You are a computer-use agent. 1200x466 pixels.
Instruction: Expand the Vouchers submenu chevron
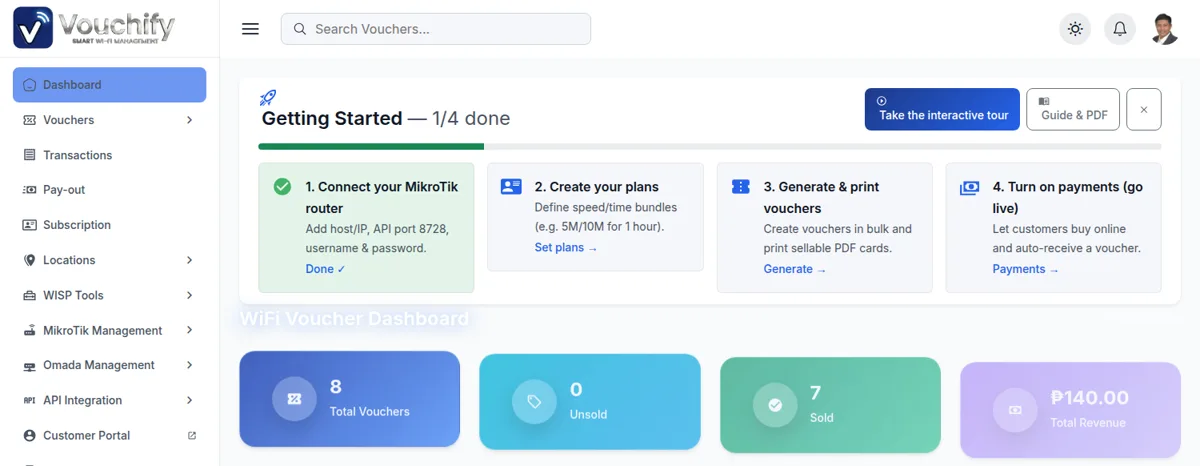190,120
